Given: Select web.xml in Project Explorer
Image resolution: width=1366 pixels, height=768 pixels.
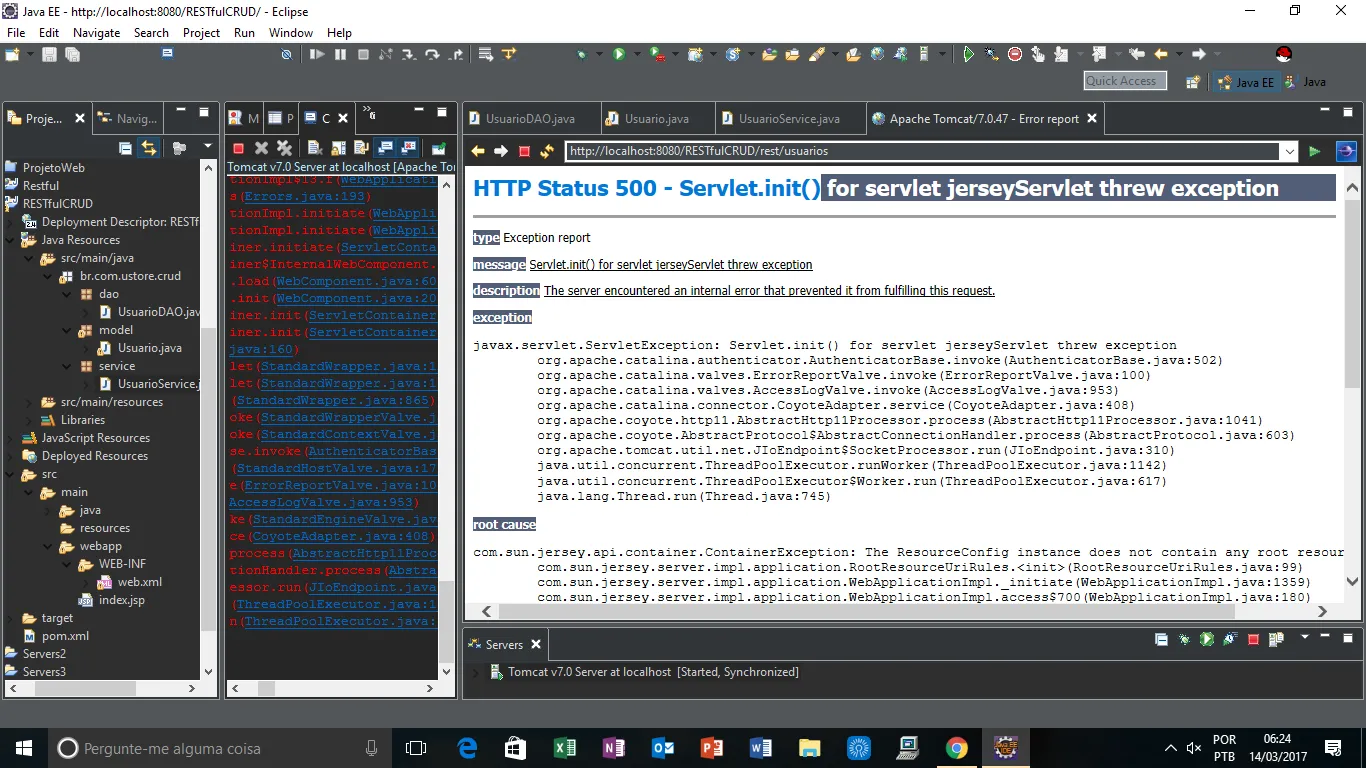Looking at the screenshot, I should [x=130, y=582].
